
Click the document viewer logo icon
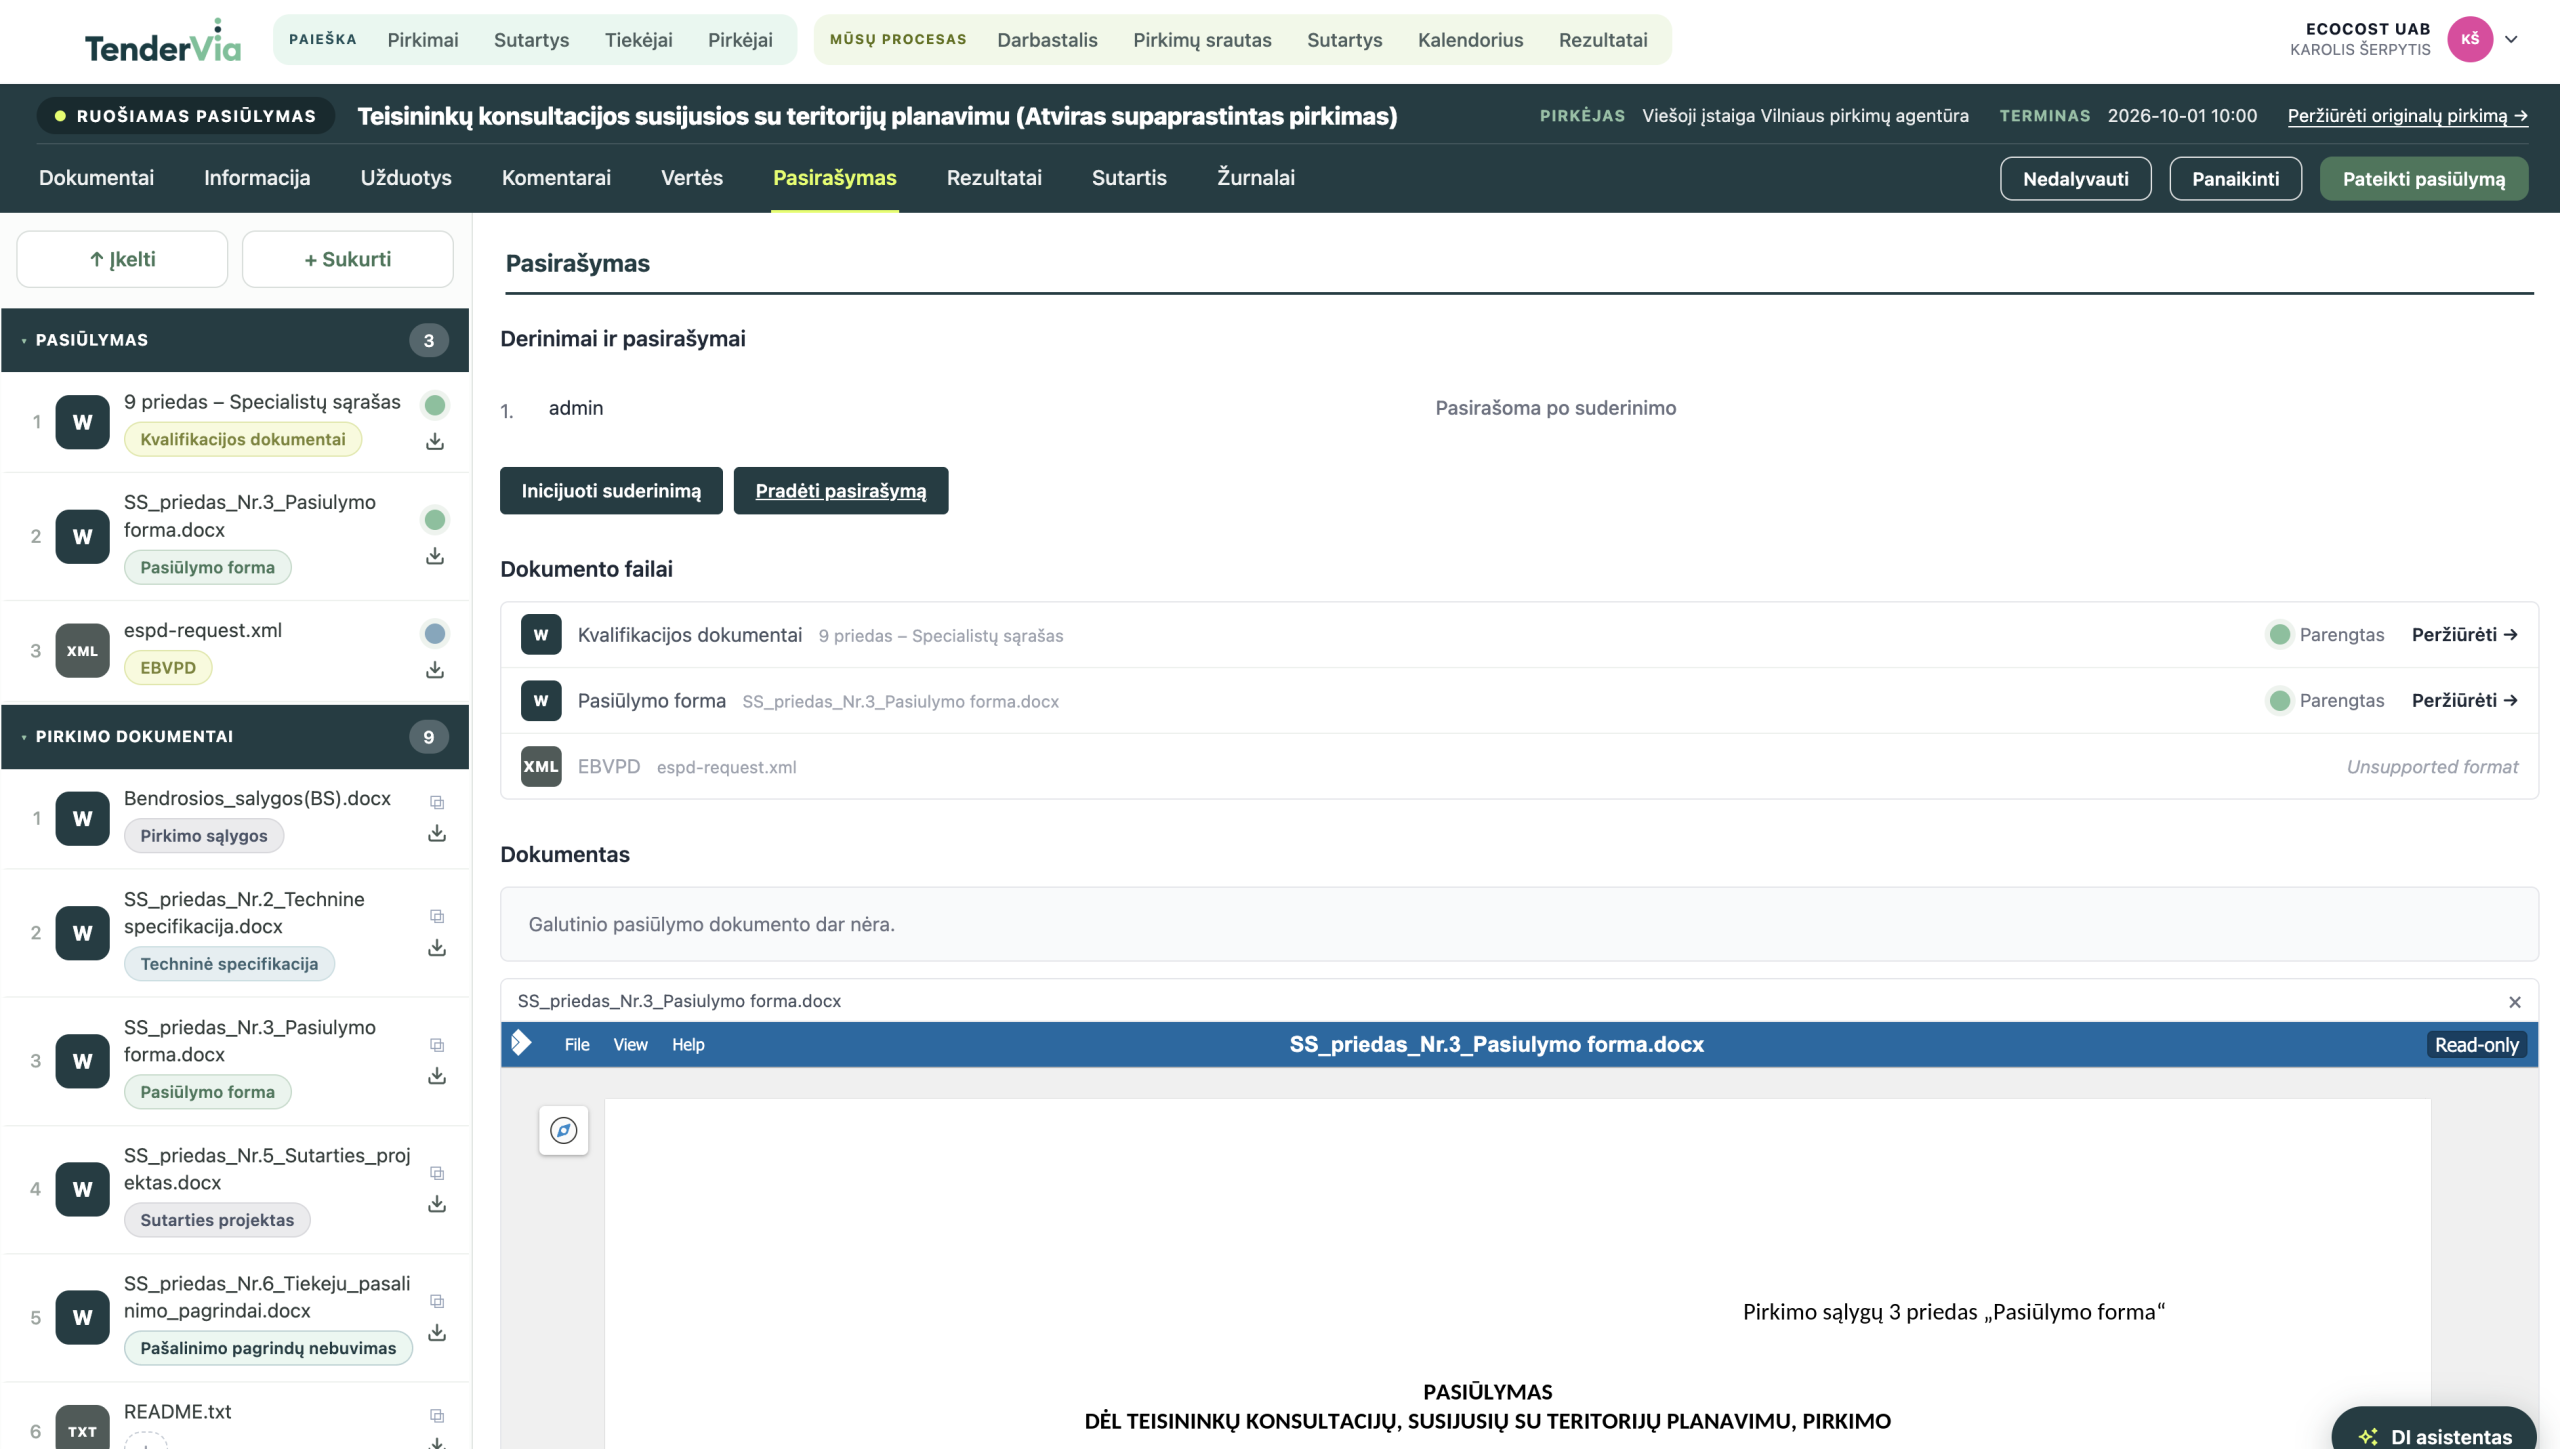[x=522, y=1043]
